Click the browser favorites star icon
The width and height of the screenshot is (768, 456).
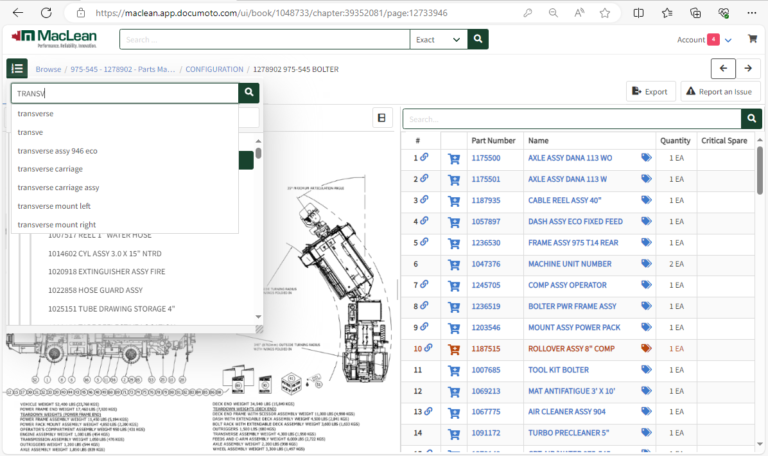coord(604,13)
